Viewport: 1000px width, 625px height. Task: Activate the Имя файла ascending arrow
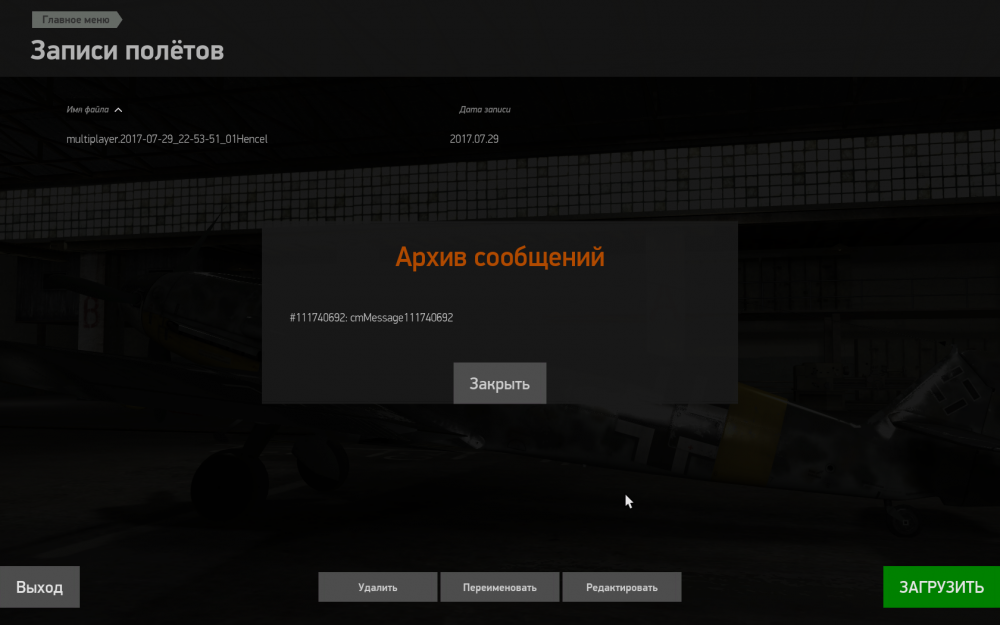(119, 110)
